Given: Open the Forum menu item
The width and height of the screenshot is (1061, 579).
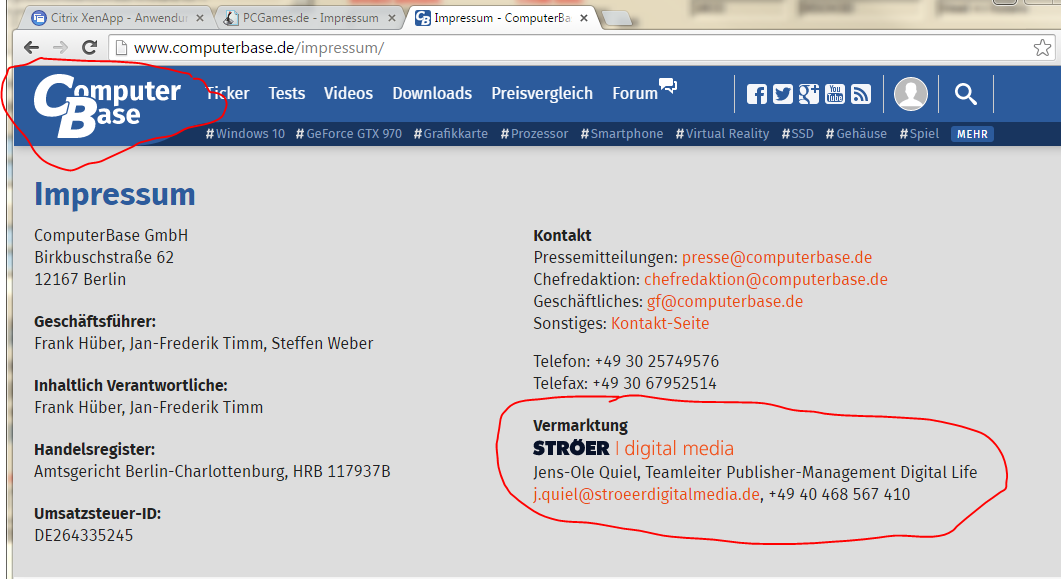Looking at the screenshot, I should pos(644,91).
